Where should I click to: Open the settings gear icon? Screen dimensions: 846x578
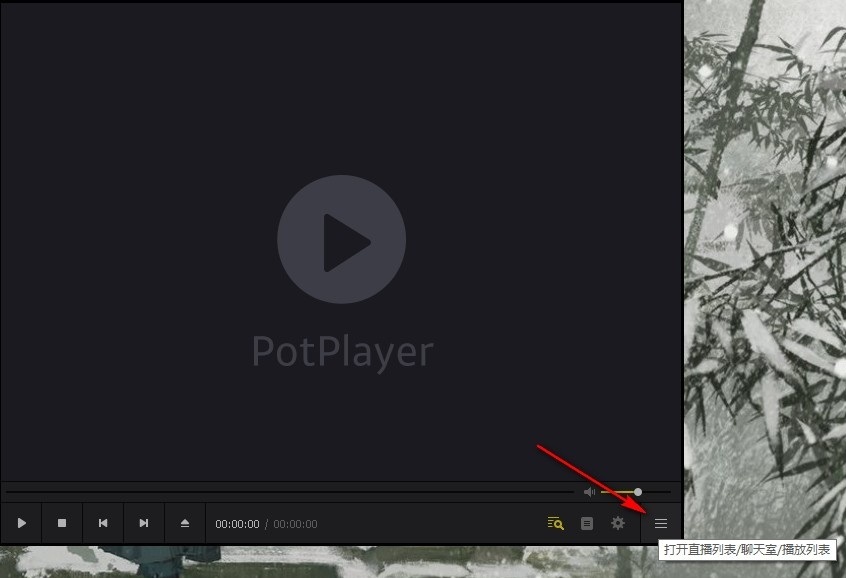618,523
